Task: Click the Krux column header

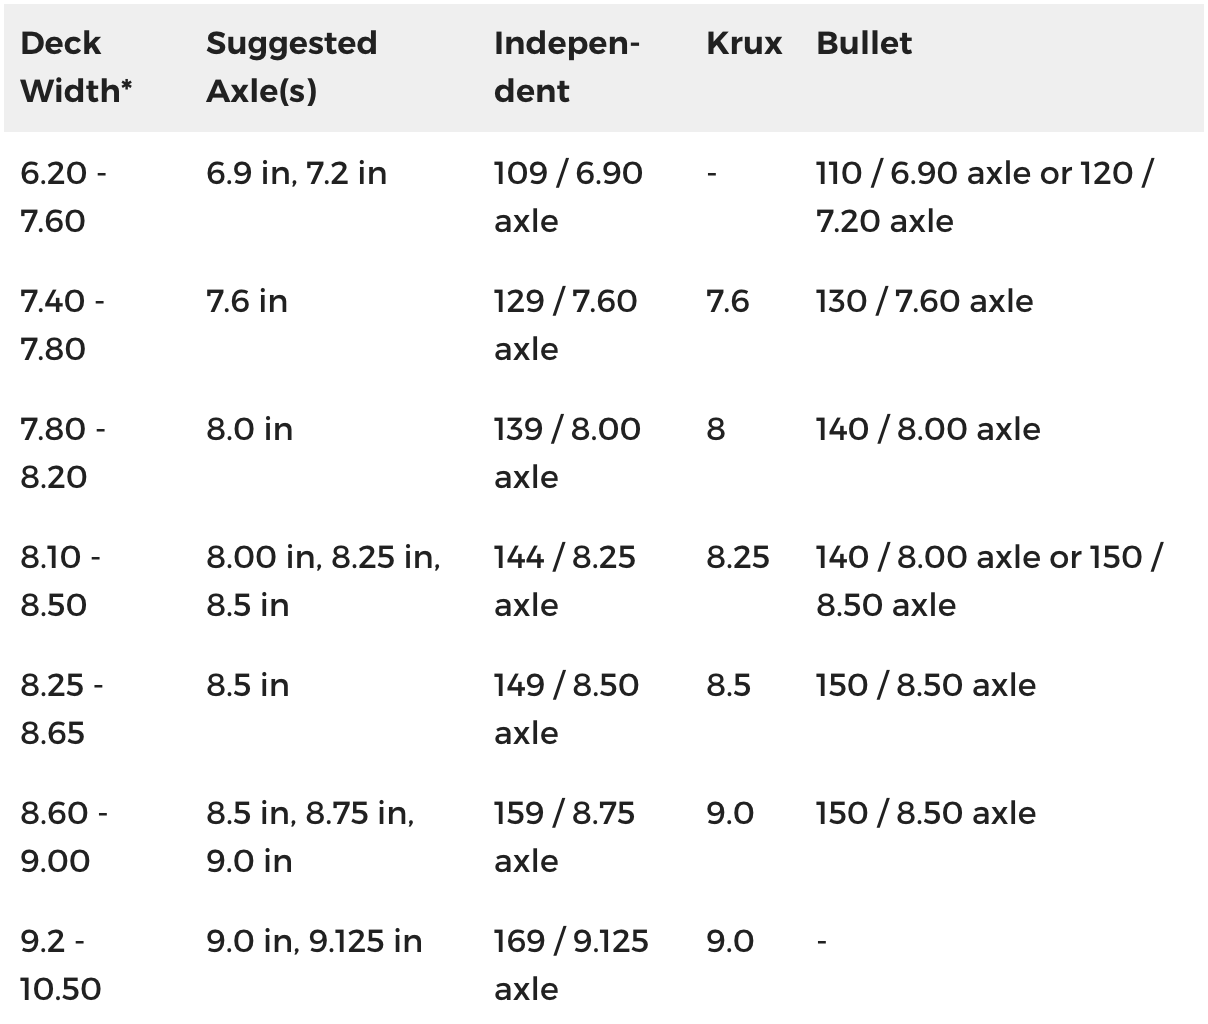Action: click(743, 44)
